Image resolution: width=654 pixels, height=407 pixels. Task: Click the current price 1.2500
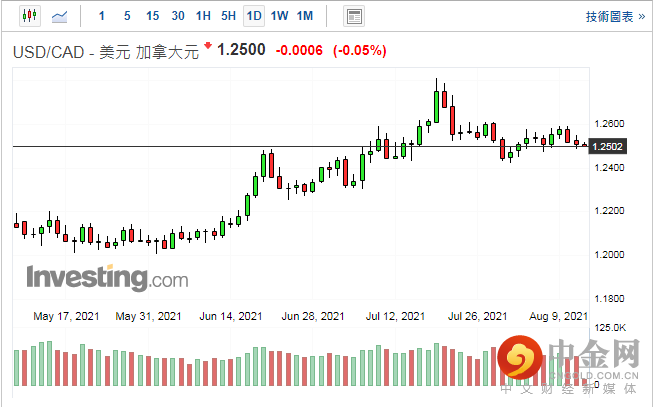pyautogui.click(x=241, y=50)
